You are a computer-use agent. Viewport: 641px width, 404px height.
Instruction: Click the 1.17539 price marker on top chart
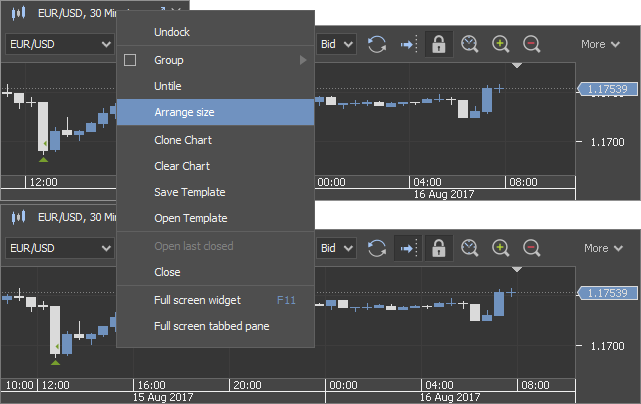607,89
